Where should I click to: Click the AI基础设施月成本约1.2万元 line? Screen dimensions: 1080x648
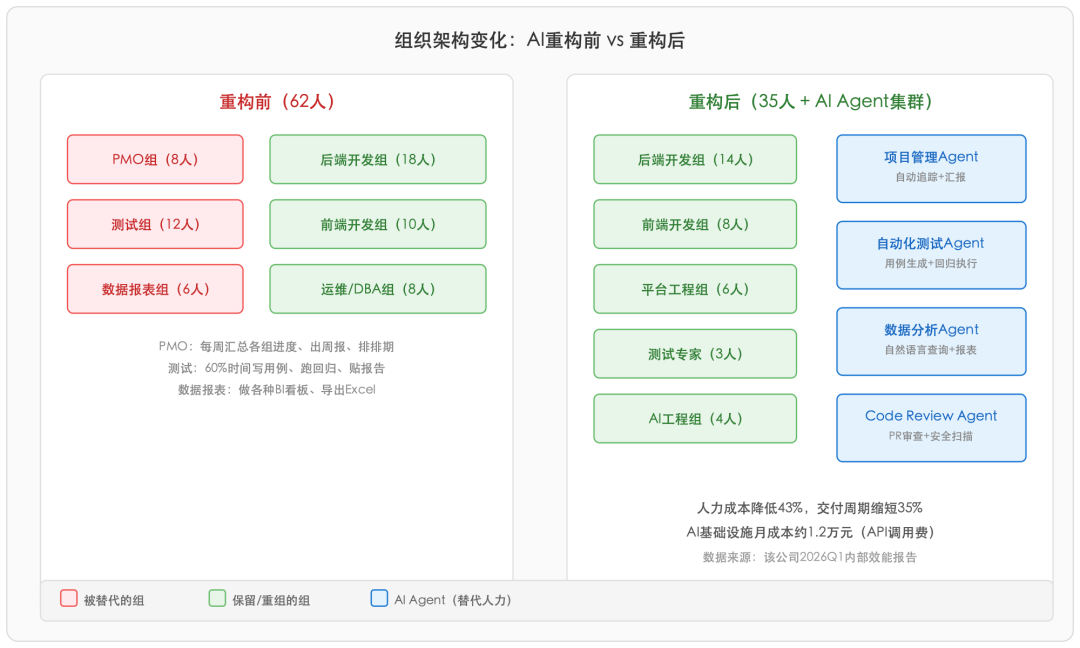(x=810, y=532)
